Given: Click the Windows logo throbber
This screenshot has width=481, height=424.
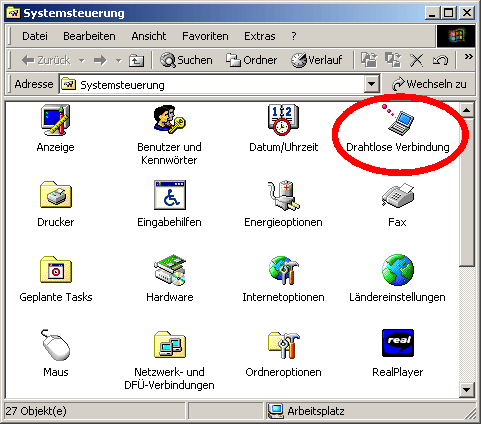Looking at the screenshot, I should pyautogui.click(x=456, y=36).
